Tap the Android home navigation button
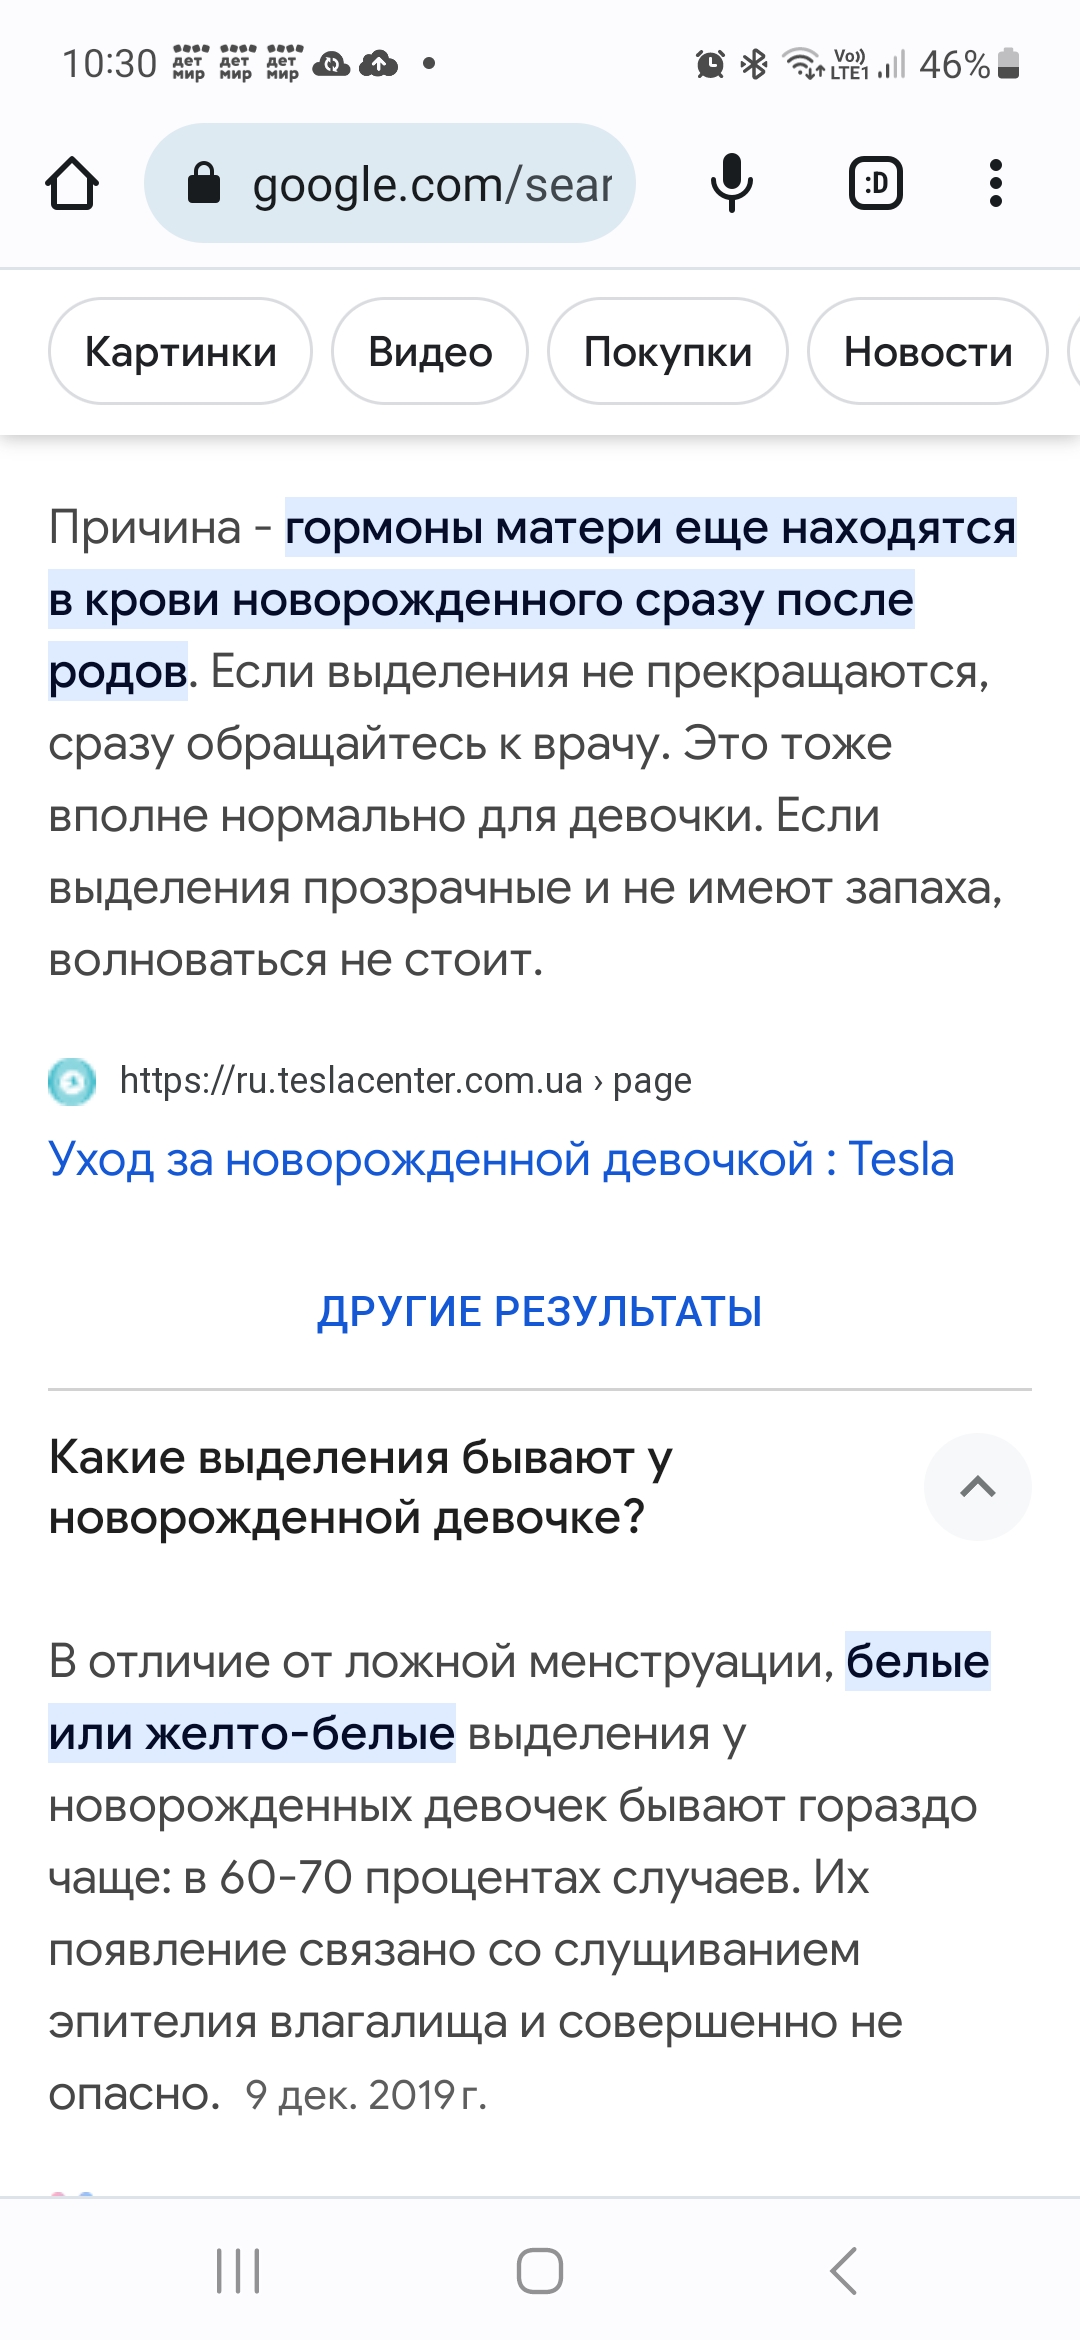 540,2270
